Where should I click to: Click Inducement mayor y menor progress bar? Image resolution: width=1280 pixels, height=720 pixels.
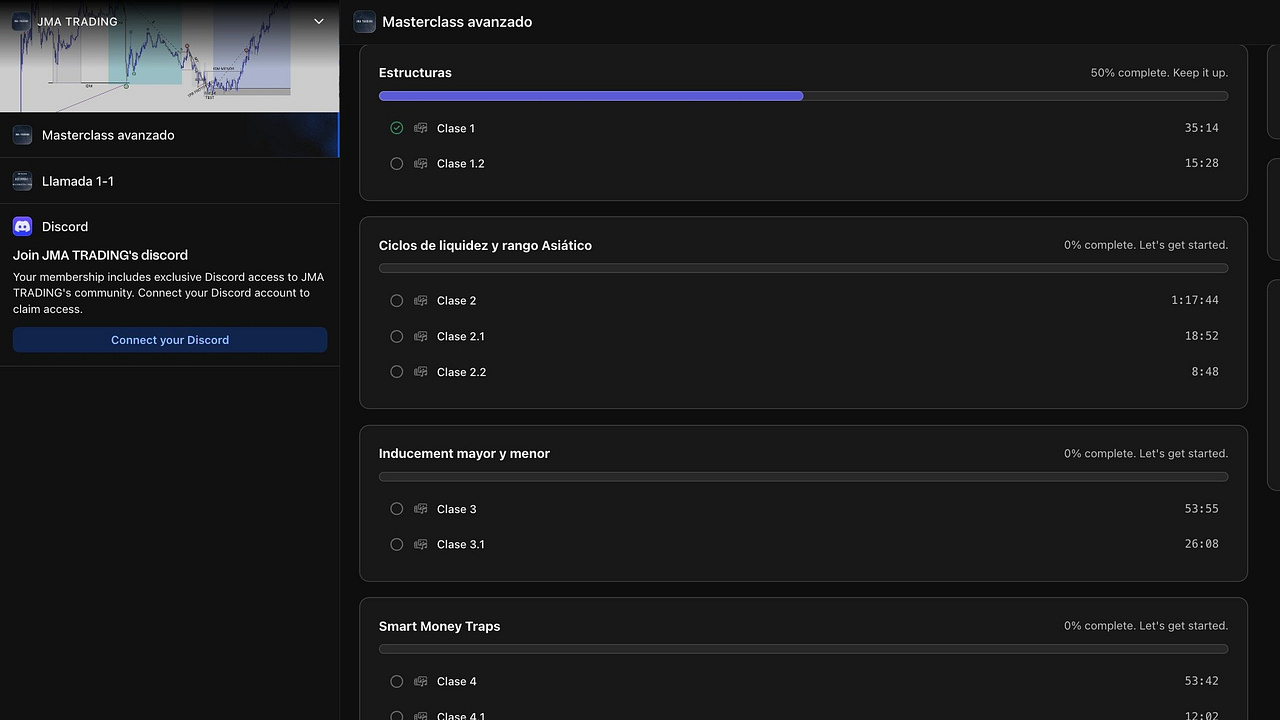(803, 477)
